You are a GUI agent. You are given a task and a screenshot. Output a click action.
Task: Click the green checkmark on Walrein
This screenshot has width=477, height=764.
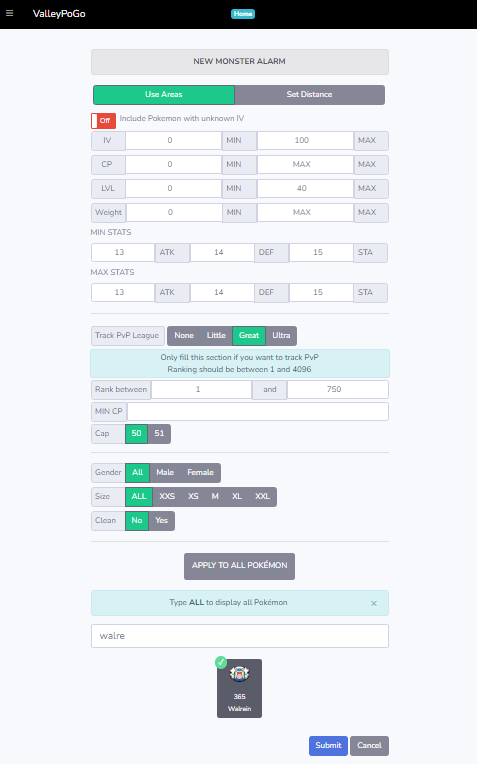pyautogui.click(x=221, y=662)
